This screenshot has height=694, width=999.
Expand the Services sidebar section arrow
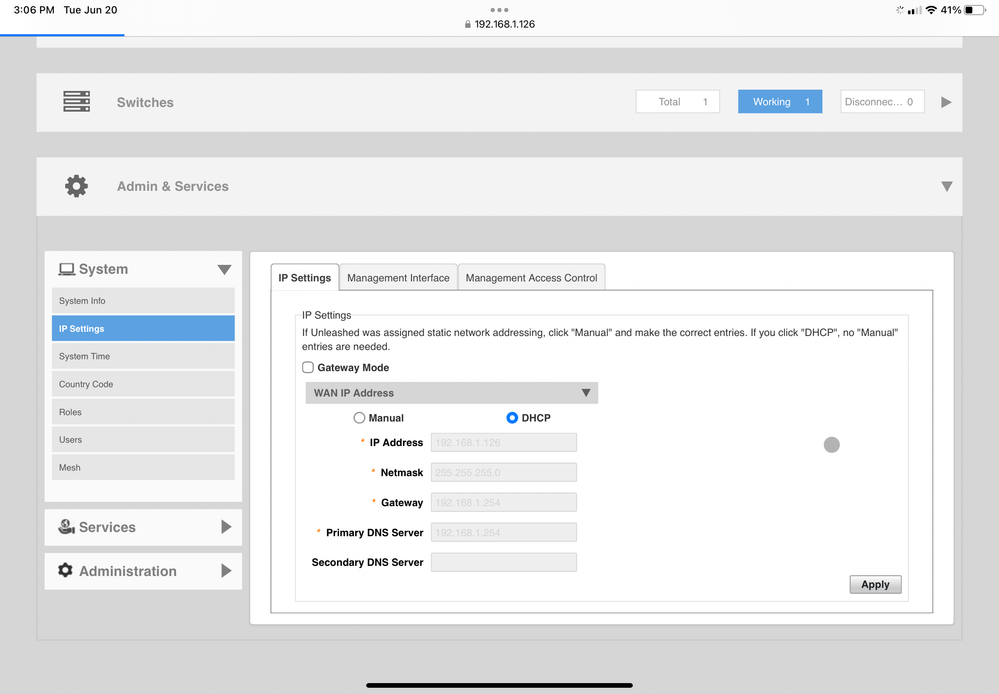point(226,527)
